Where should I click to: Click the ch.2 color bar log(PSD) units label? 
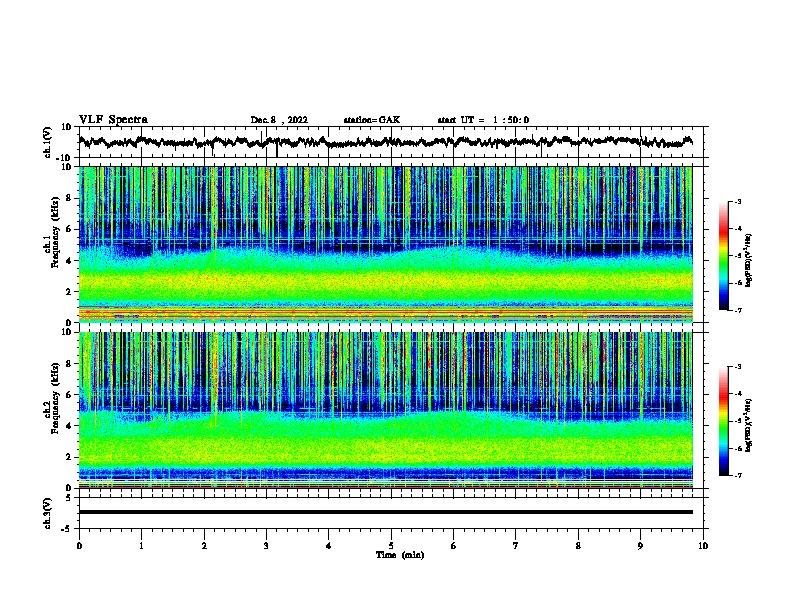749,425
